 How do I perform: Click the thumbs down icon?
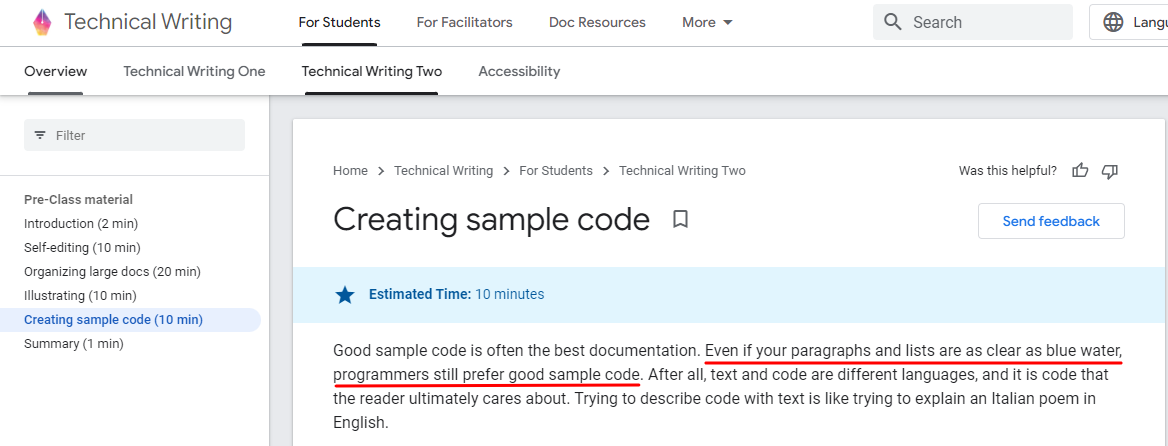(x=1110, y=171)
